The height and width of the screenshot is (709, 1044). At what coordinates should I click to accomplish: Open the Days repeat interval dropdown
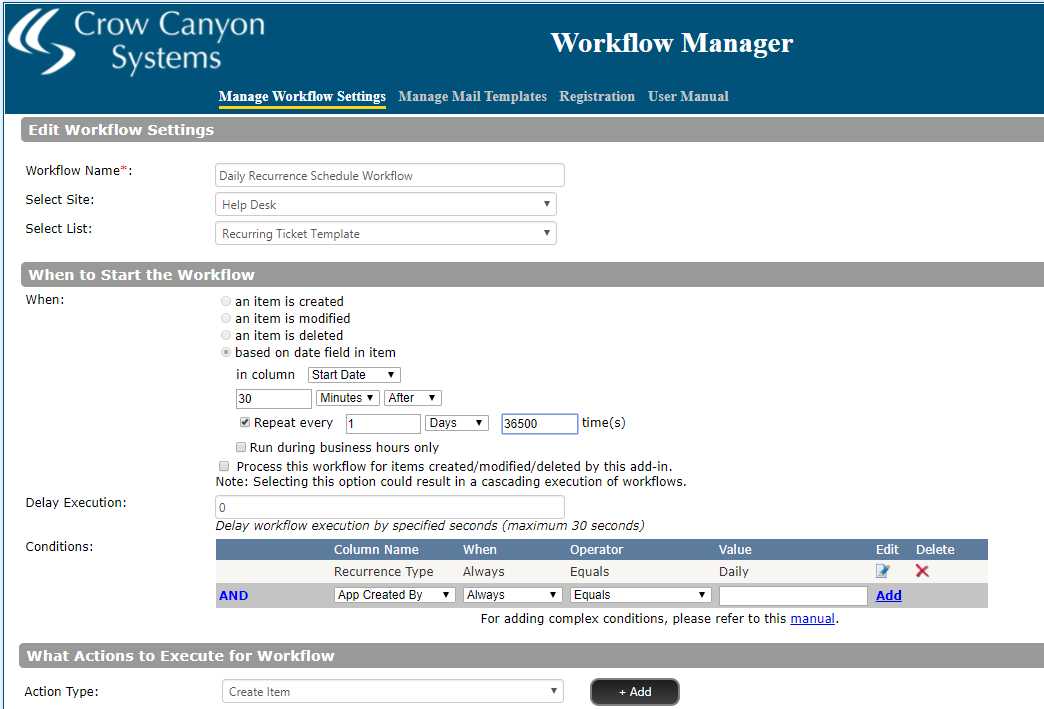point(457,423)
